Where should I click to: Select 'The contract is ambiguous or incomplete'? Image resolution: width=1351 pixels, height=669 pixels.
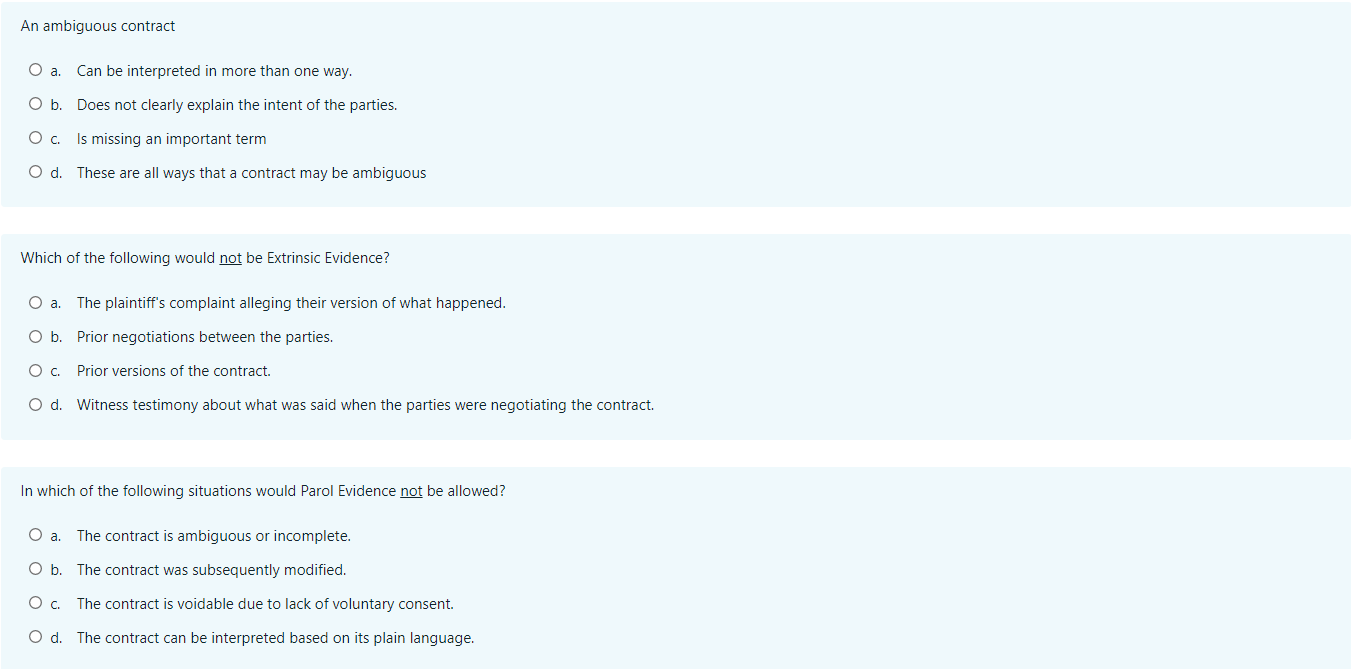tap(35, 535)
